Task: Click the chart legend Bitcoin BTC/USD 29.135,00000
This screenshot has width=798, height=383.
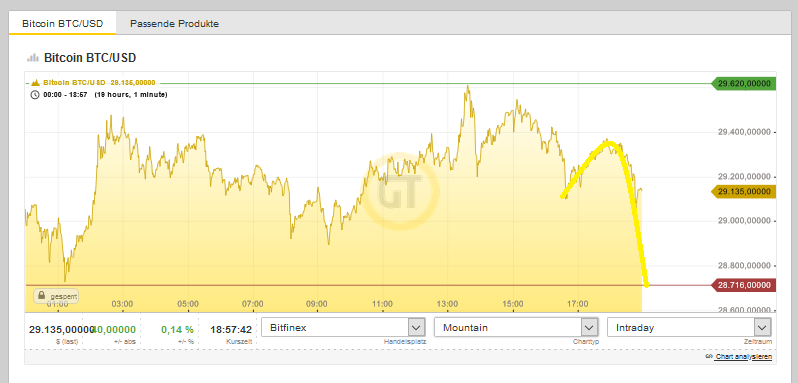Action: (99, 83)
